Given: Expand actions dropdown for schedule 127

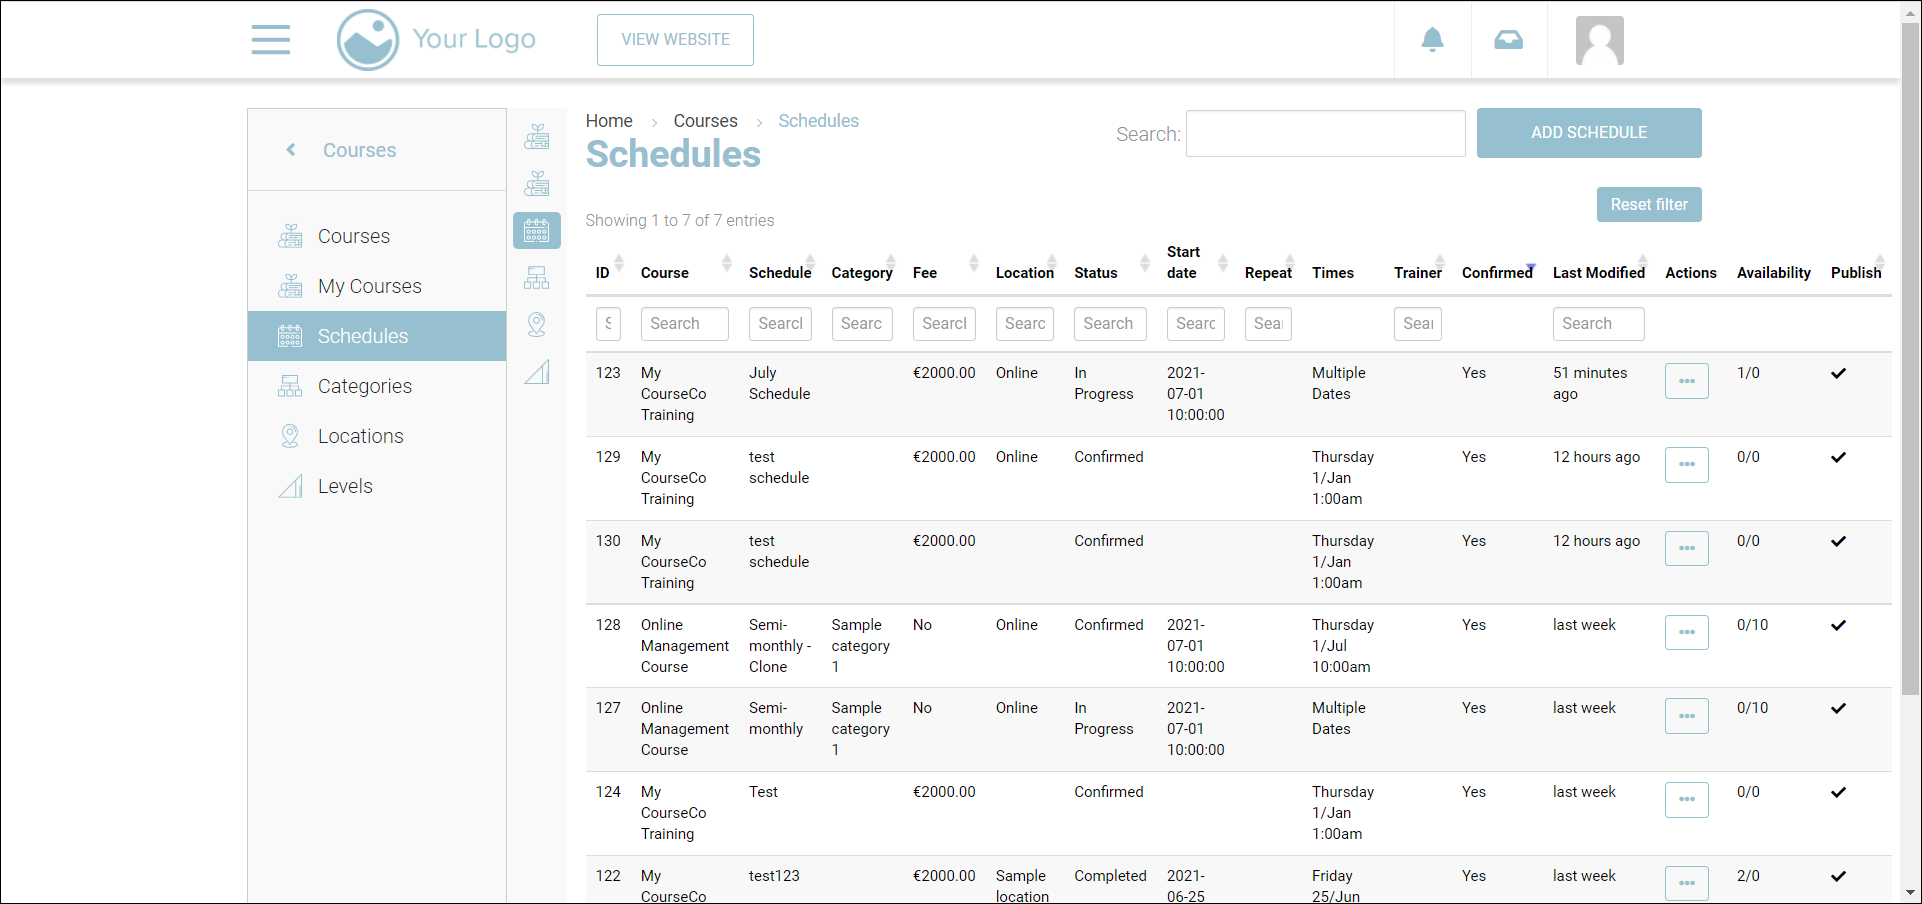Looking at the screenshot, I should point(1686,716).
